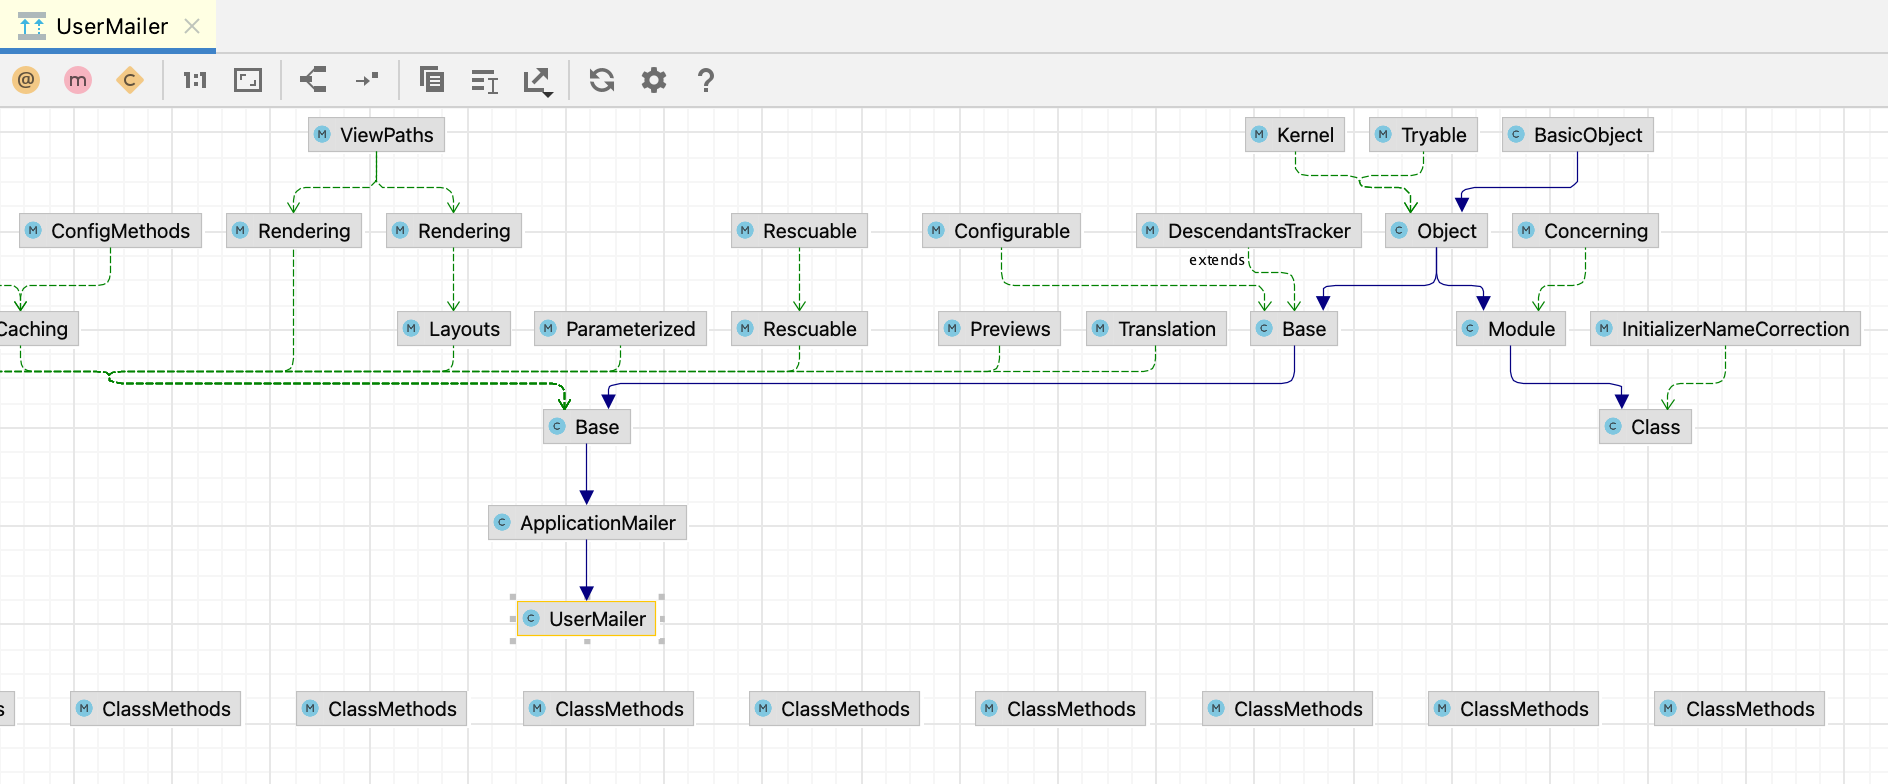Open diagram settings gear
The image size is (1888, 784).
point(654,80)
